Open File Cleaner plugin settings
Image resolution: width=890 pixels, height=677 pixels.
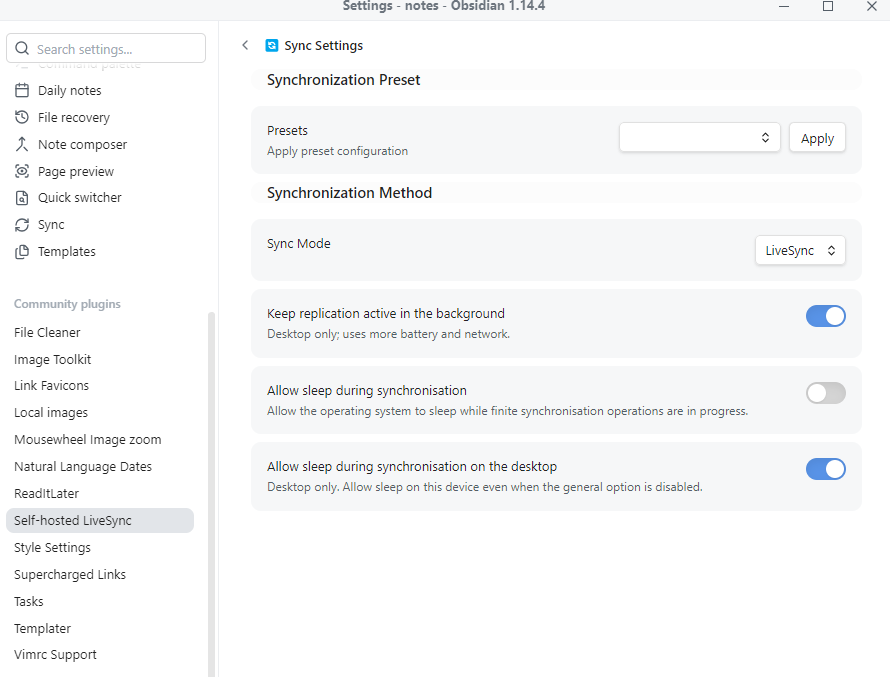pyautogui.click(x=100, y=333)
